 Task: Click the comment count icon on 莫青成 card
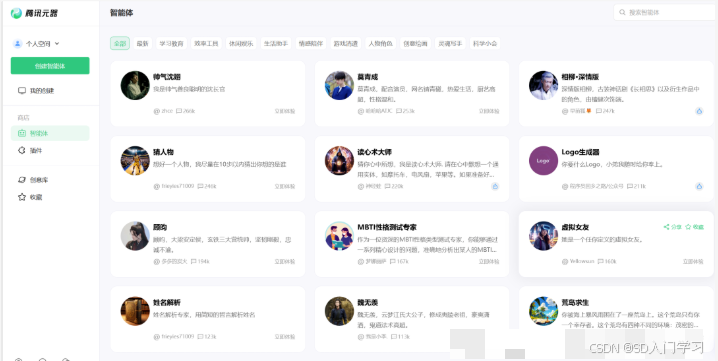399,111
